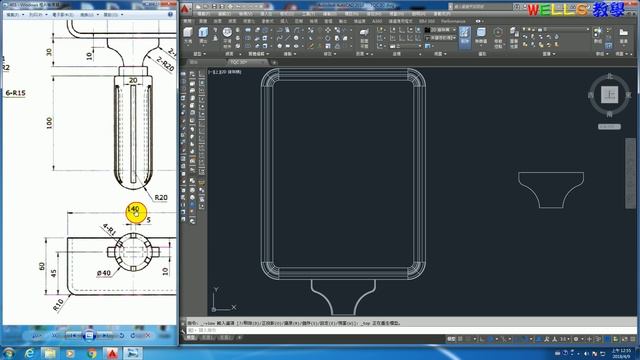Click the Base view button at ribbon end
640x360 pixels.
point(624,36)
